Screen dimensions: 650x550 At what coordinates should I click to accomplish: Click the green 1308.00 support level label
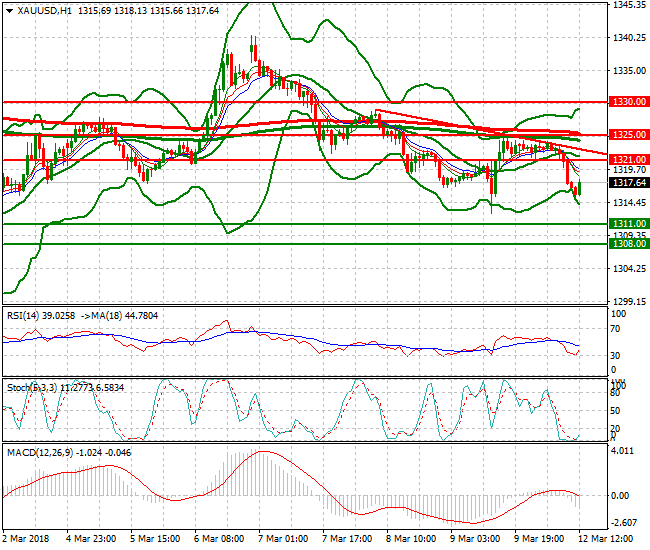[628, 243]
